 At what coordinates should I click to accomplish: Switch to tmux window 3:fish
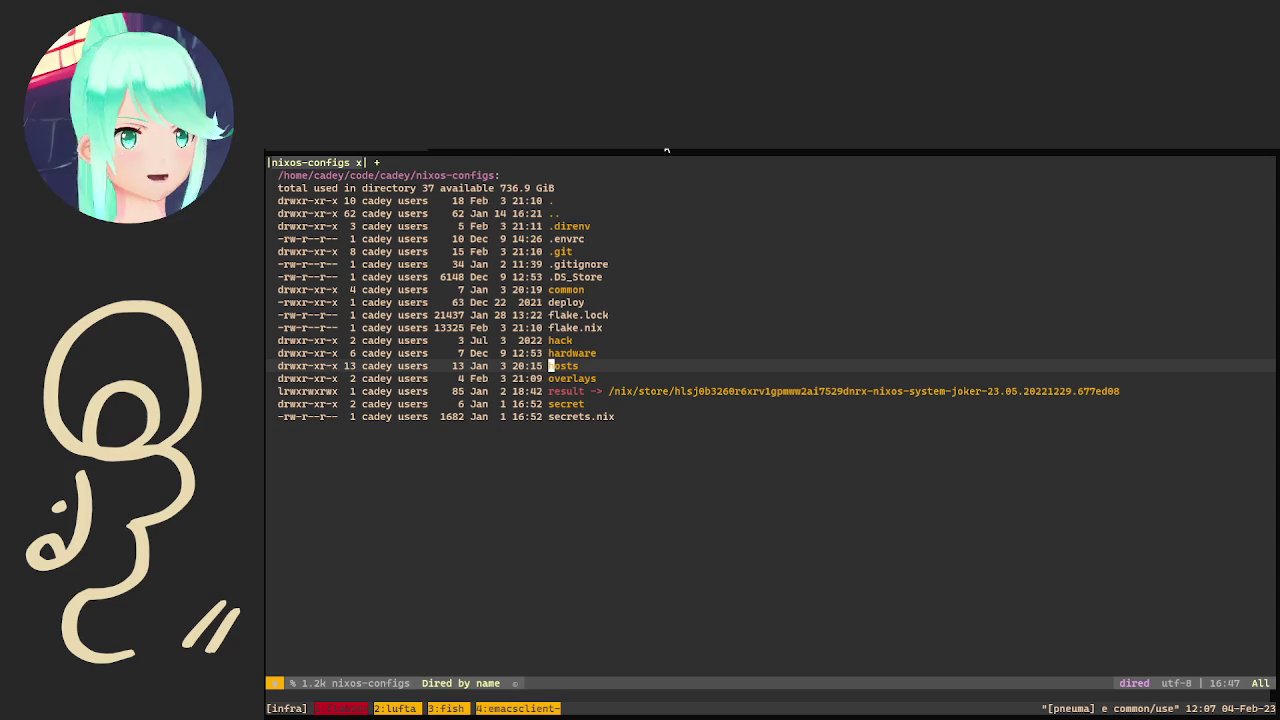[446, 708]
